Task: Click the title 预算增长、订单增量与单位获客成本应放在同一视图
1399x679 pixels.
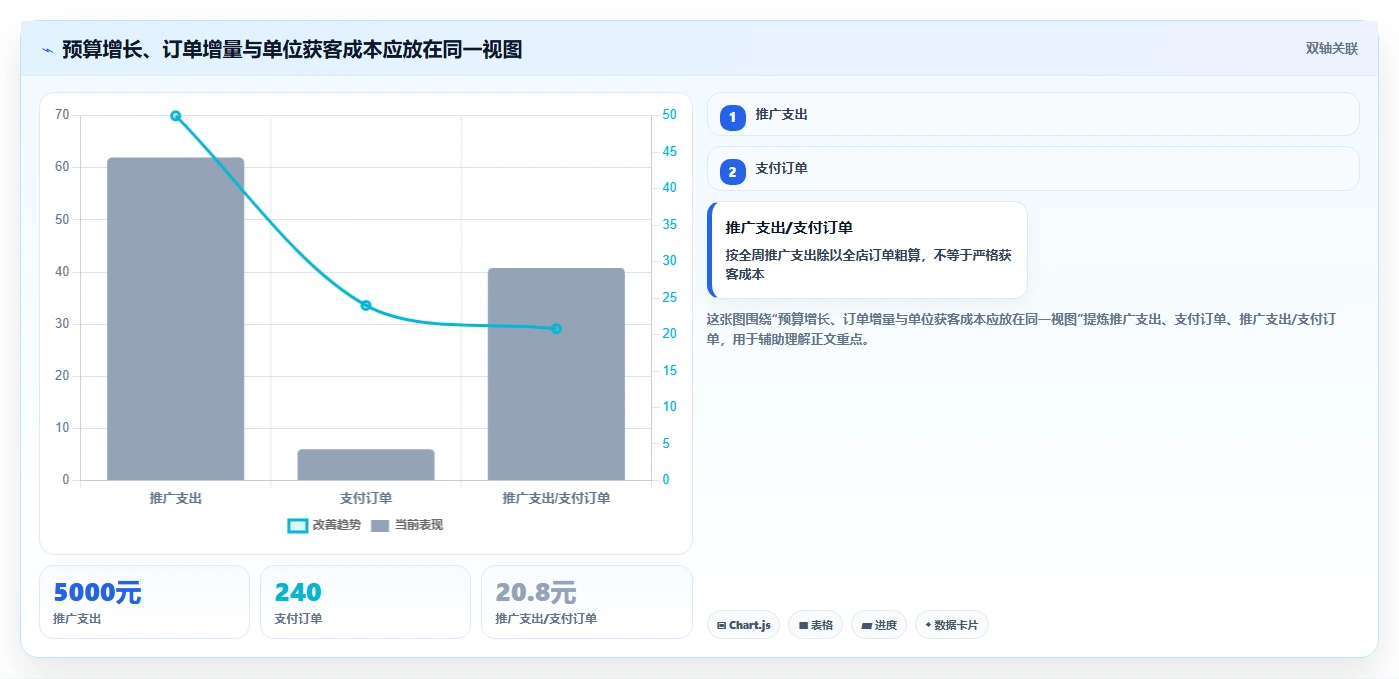Action: coord(292,49)
